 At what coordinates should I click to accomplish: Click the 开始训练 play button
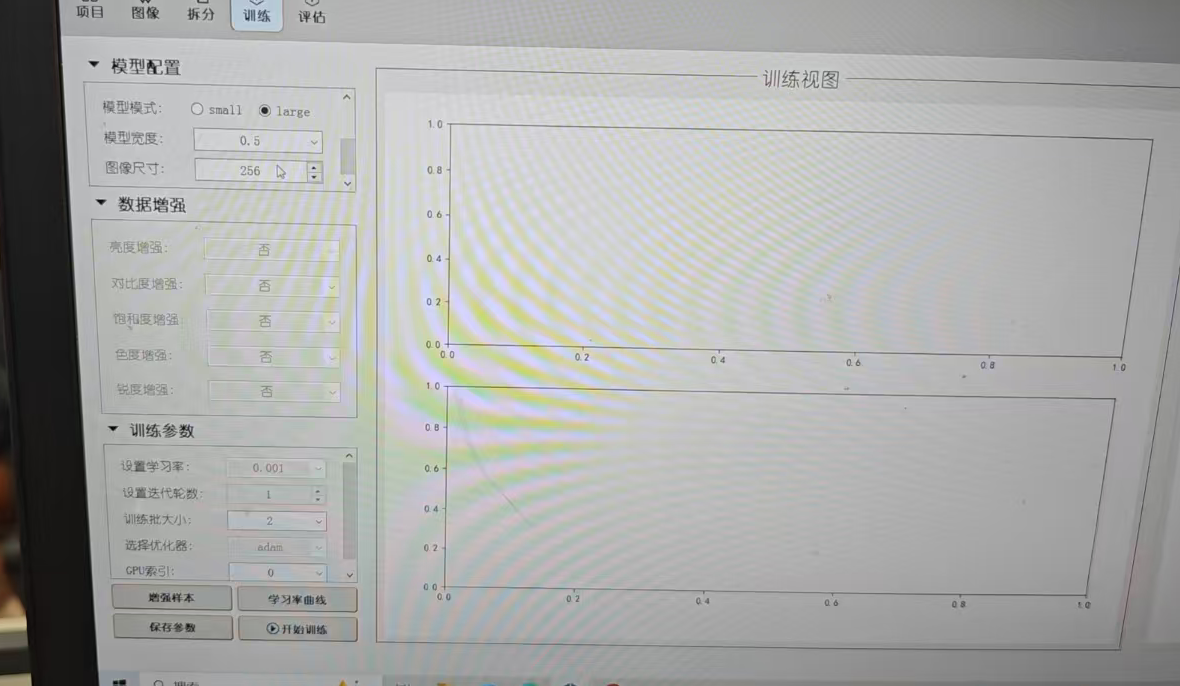click(297, 629)
